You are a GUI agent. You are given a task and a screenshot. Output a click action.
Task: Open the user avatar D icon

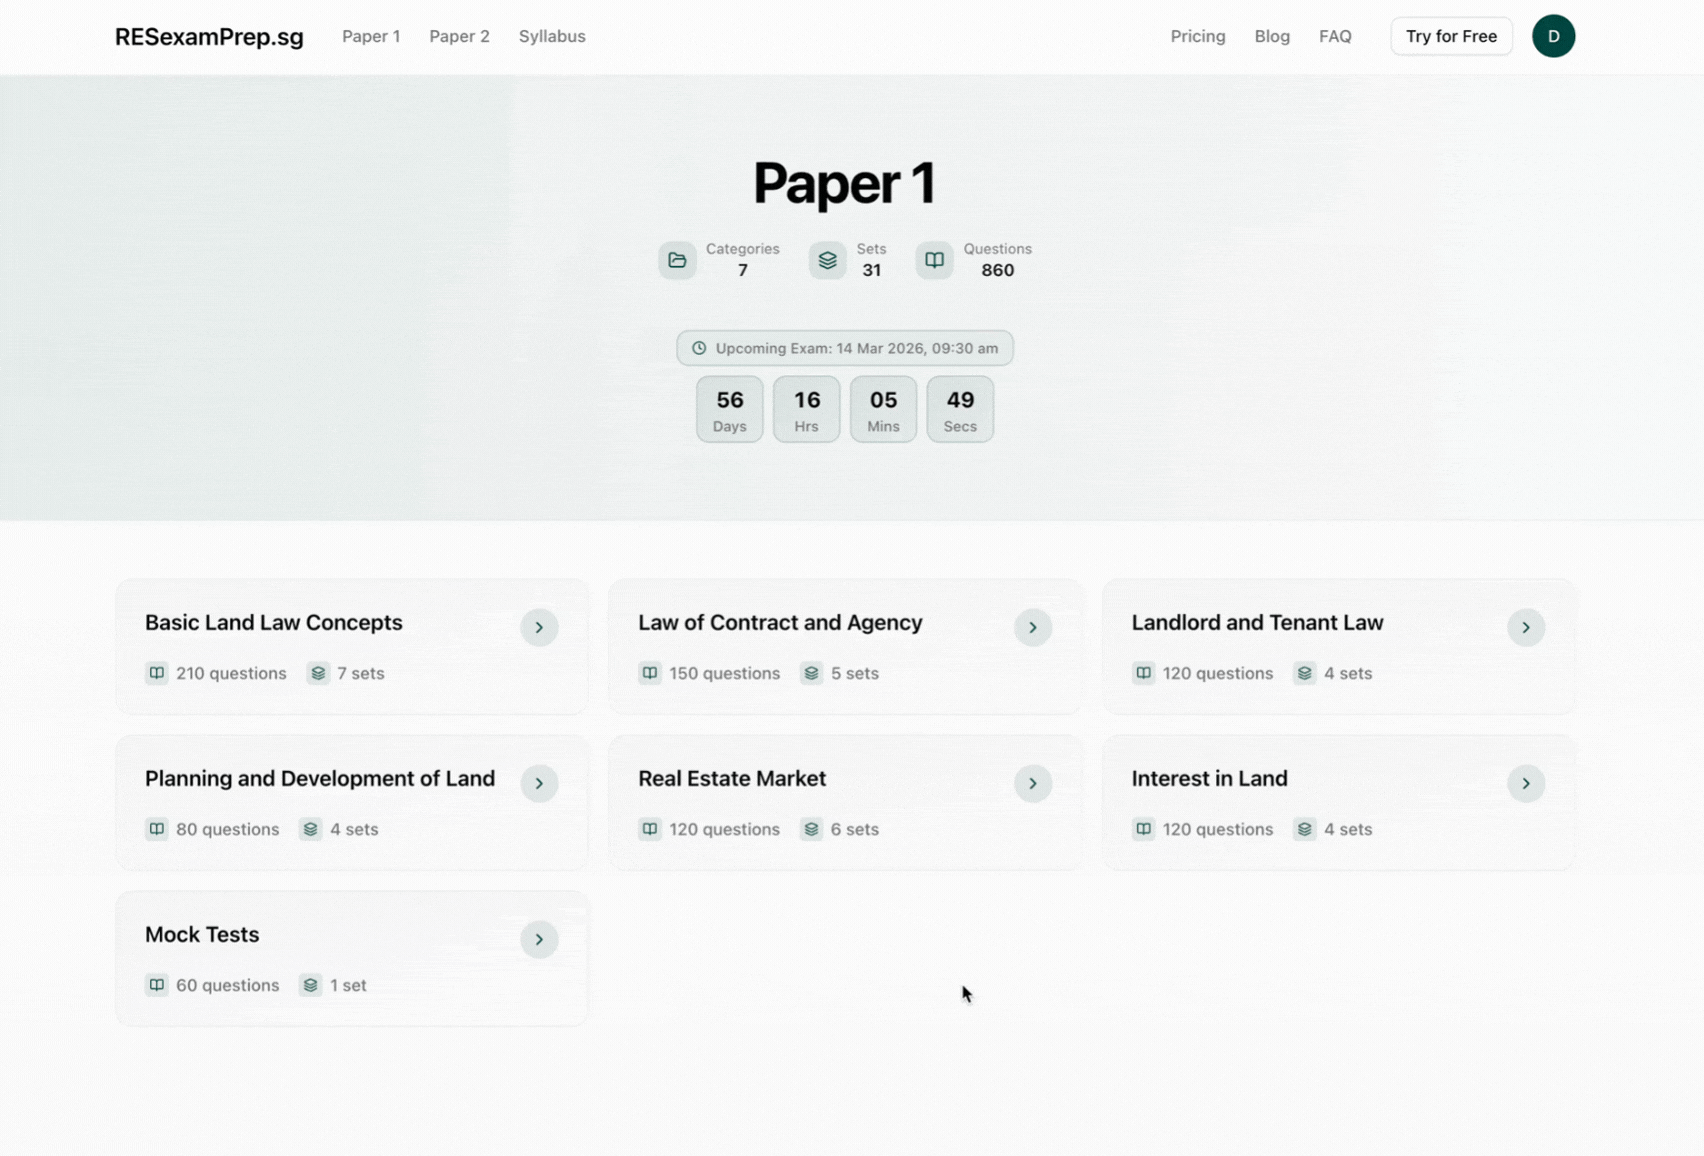coord(1552,36)
